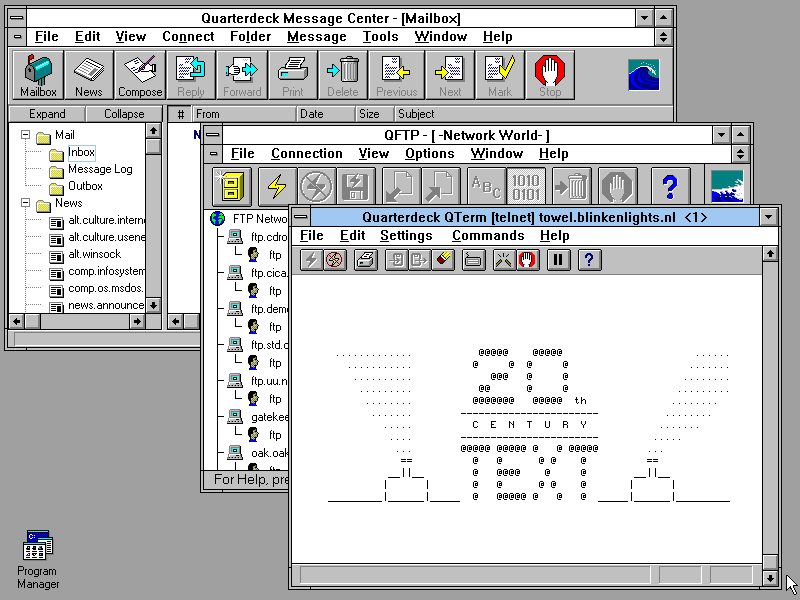Screen dimensions: 800x600
Task: Open Program Manager desktop icon
Action: coord(37,560)
